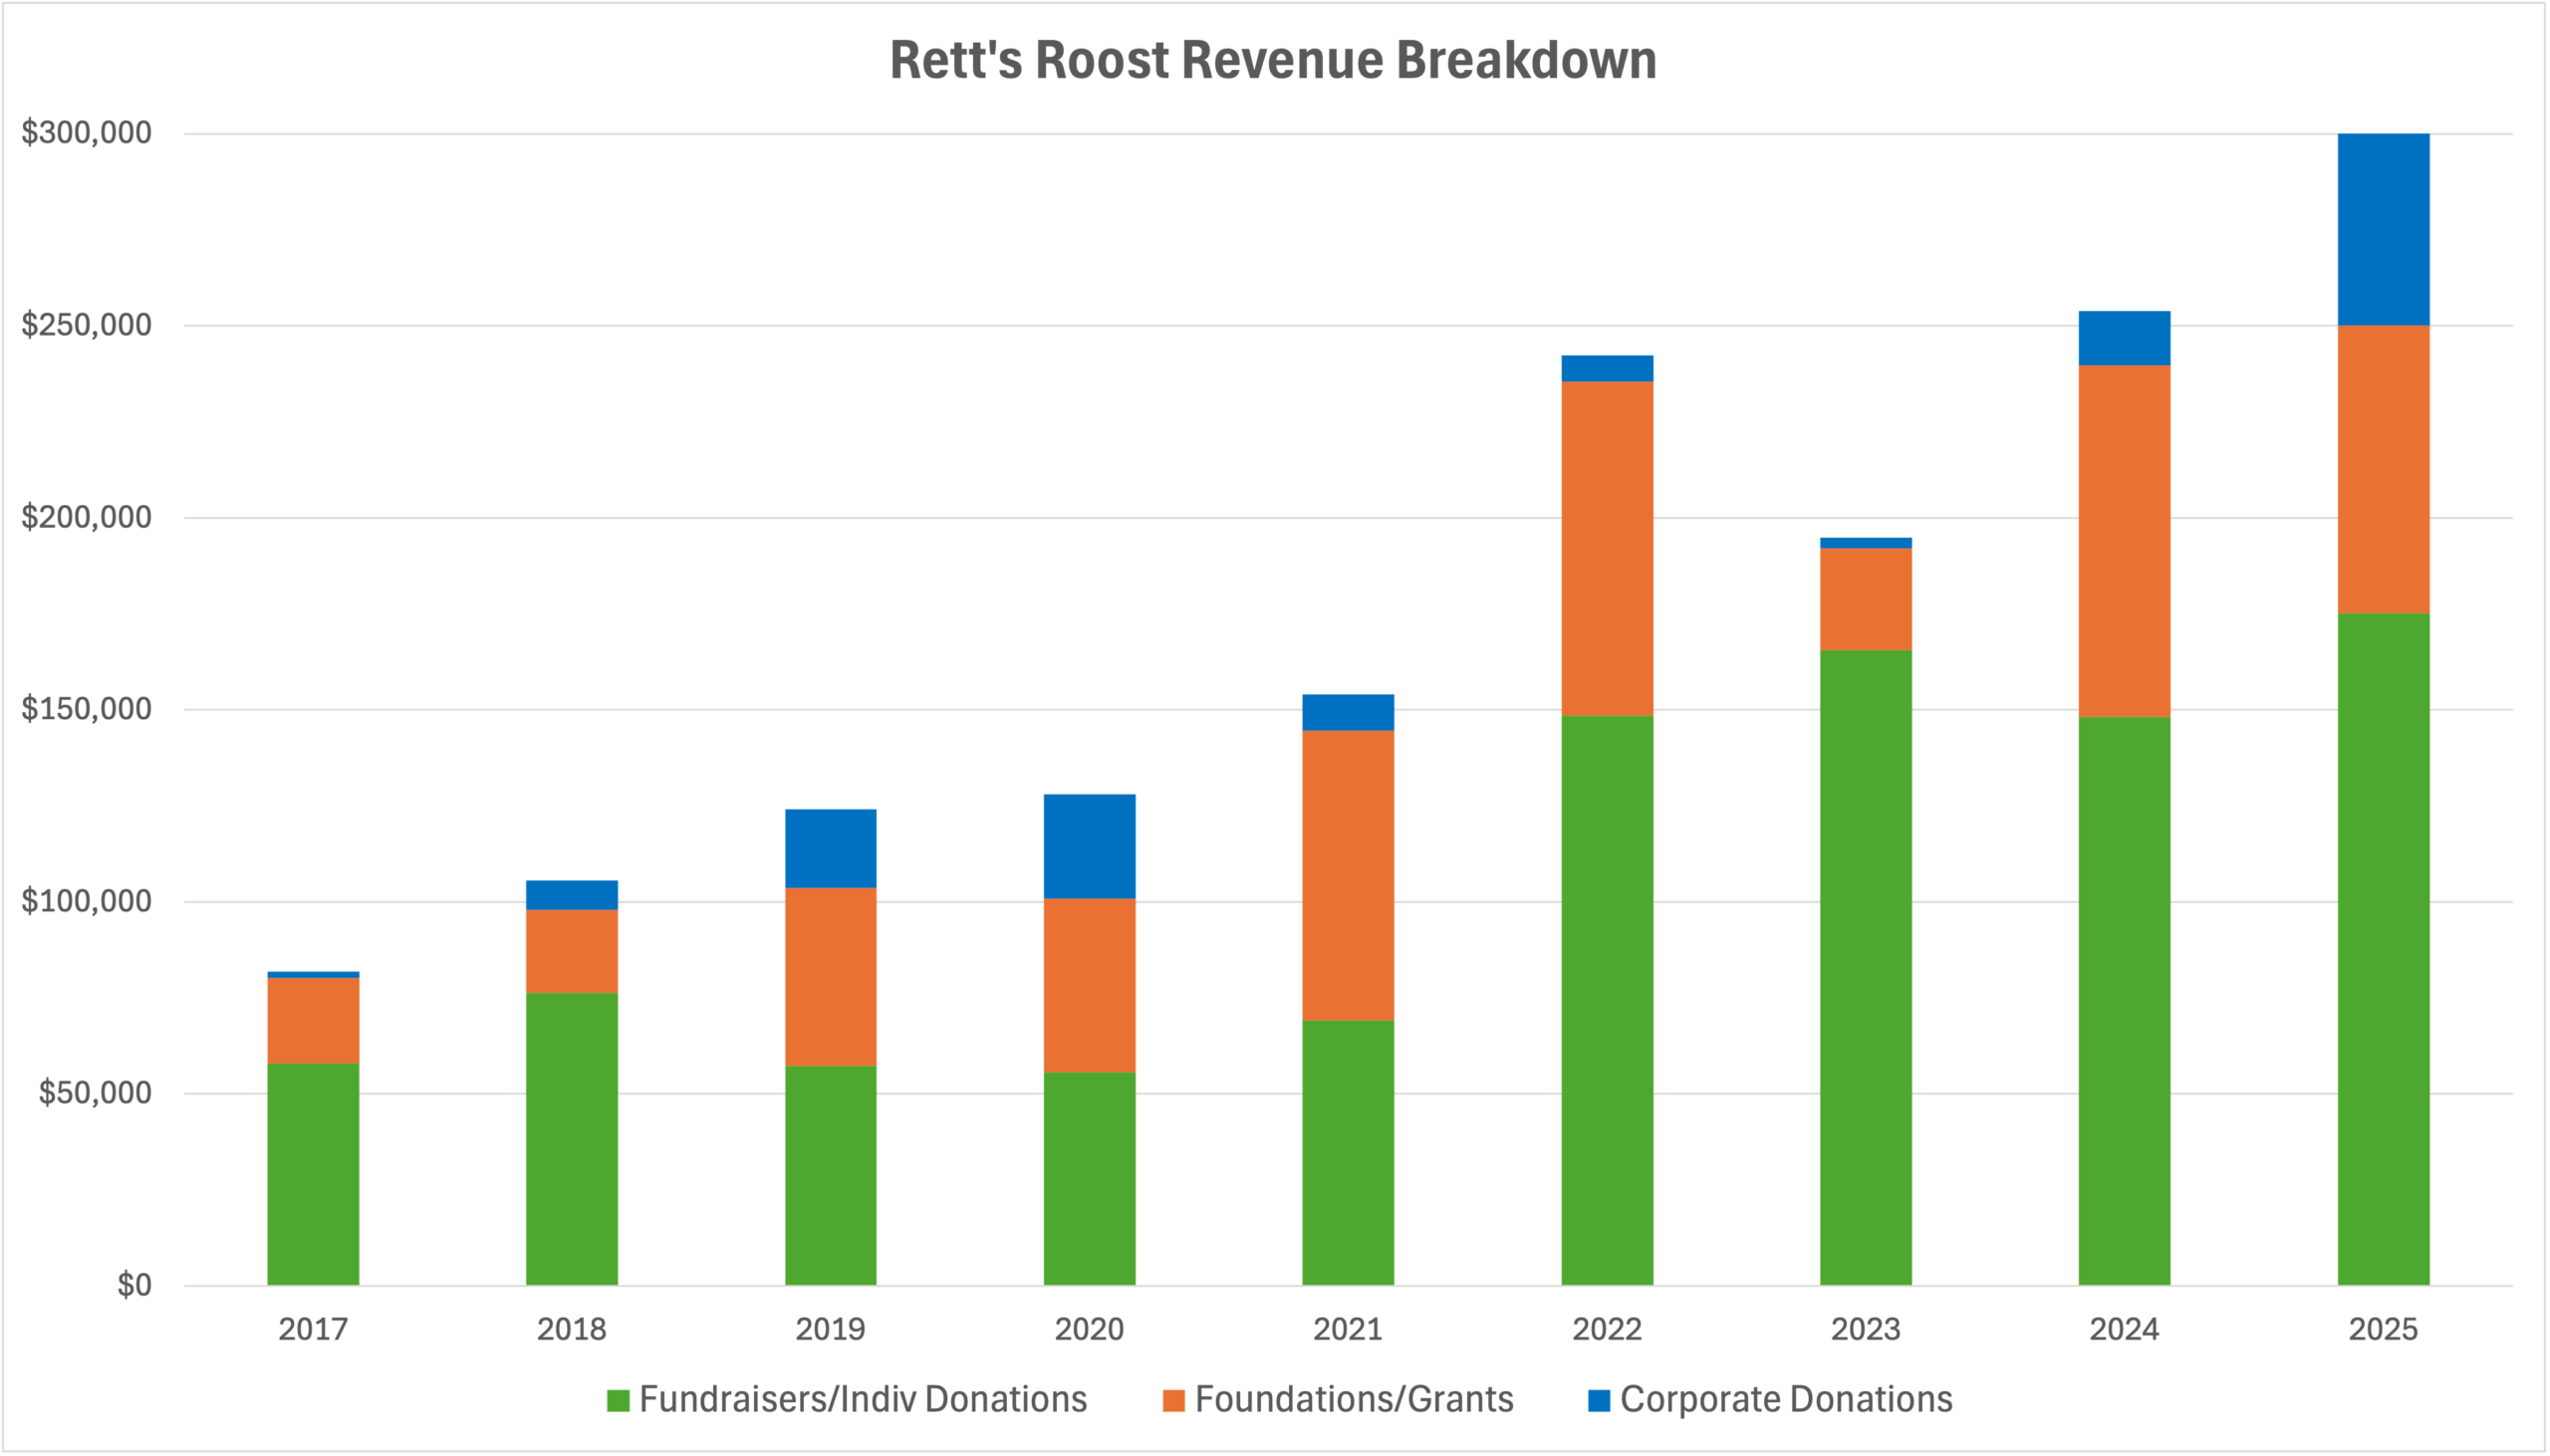Click the blue Corporate Donations legend swatch
Viewport: 2550px width, 1456px height.
(1599, 1400)
